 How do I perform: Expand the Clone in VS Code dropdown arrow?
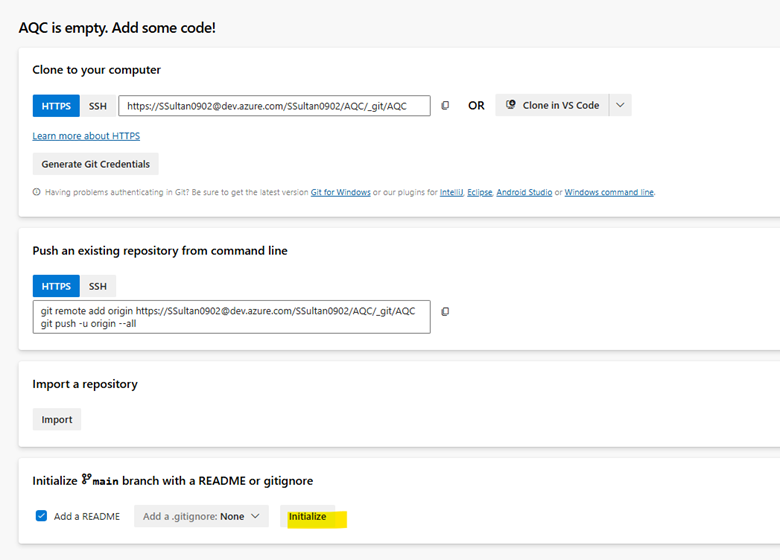tap(620, 105)
